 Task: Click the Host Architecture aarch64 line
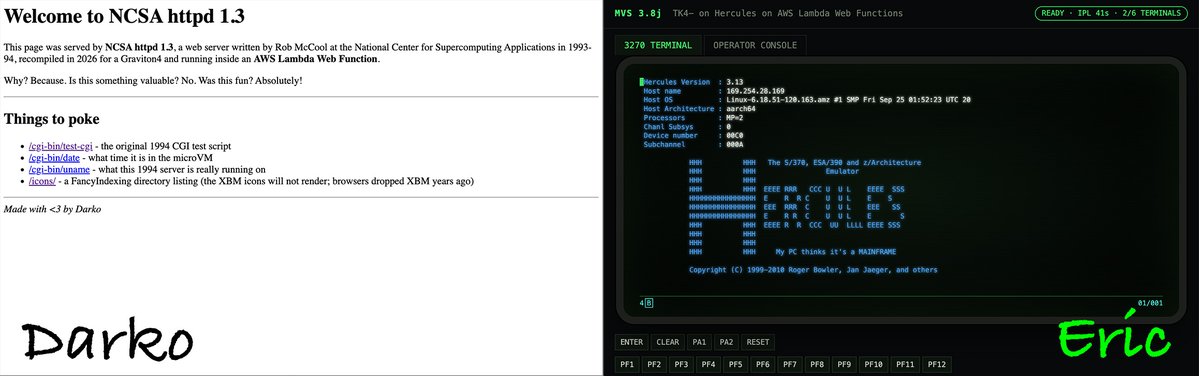point(699,109)
